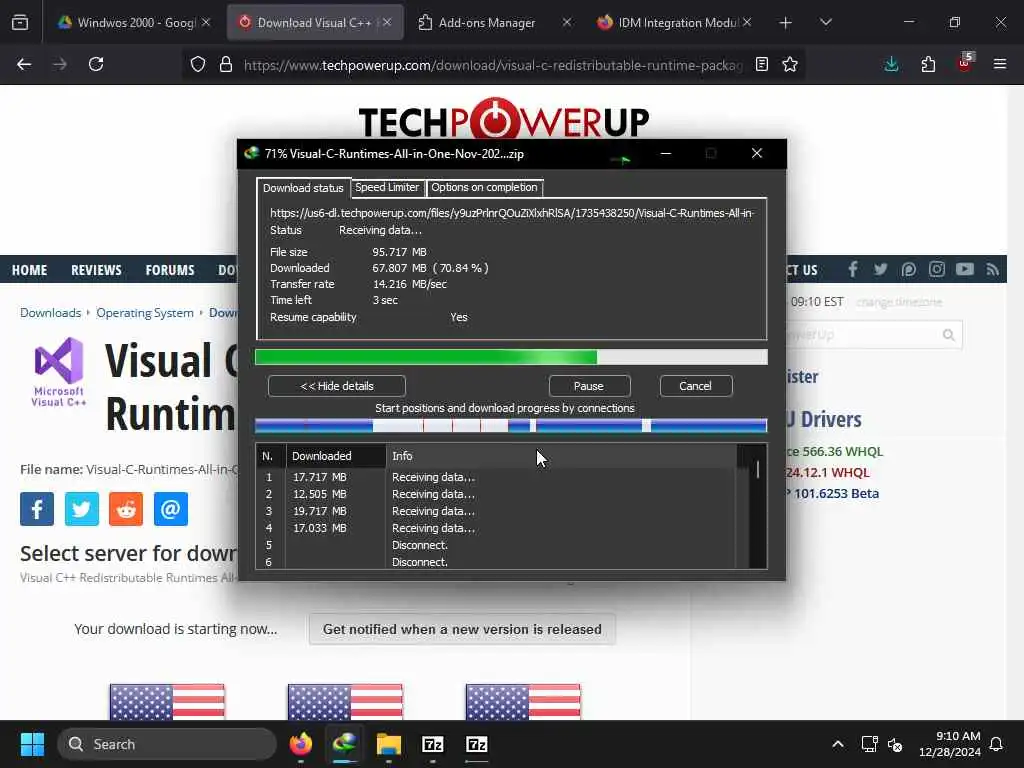Screen dimensions: 1024x768
Task: Show hidden system tray icons chevron
Action: pyautogui.click(x=837, y=744)
